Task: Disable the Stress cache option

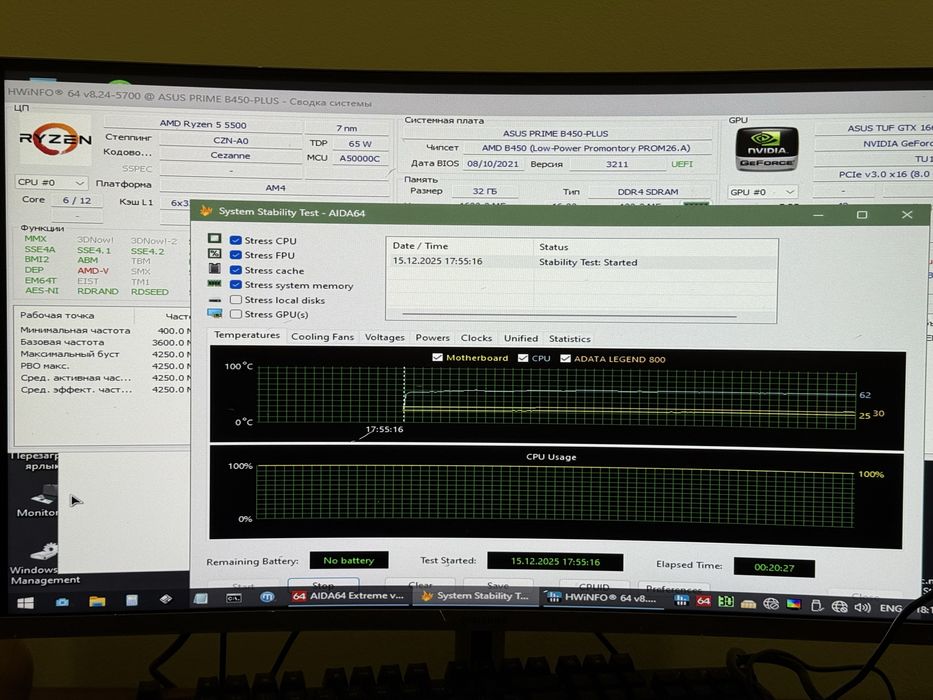Action: click(236, 270)
